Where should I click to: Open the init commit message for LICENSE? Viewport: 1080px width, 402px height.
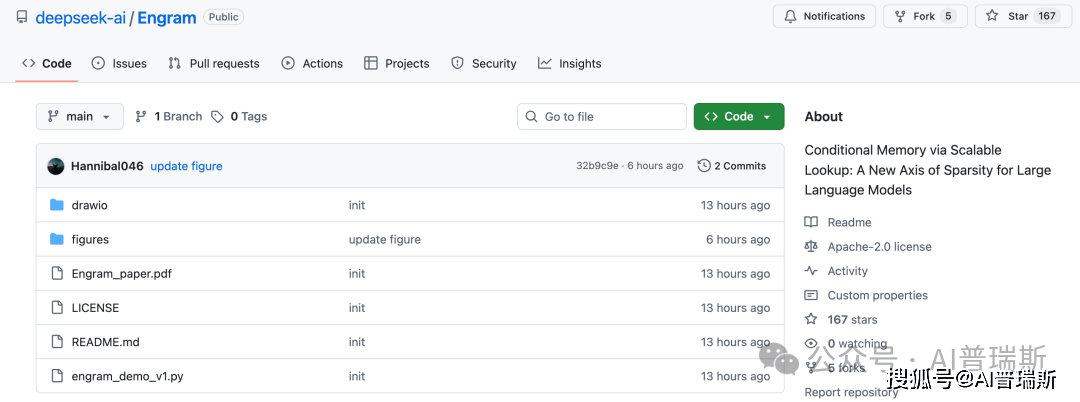coord(357,308)
